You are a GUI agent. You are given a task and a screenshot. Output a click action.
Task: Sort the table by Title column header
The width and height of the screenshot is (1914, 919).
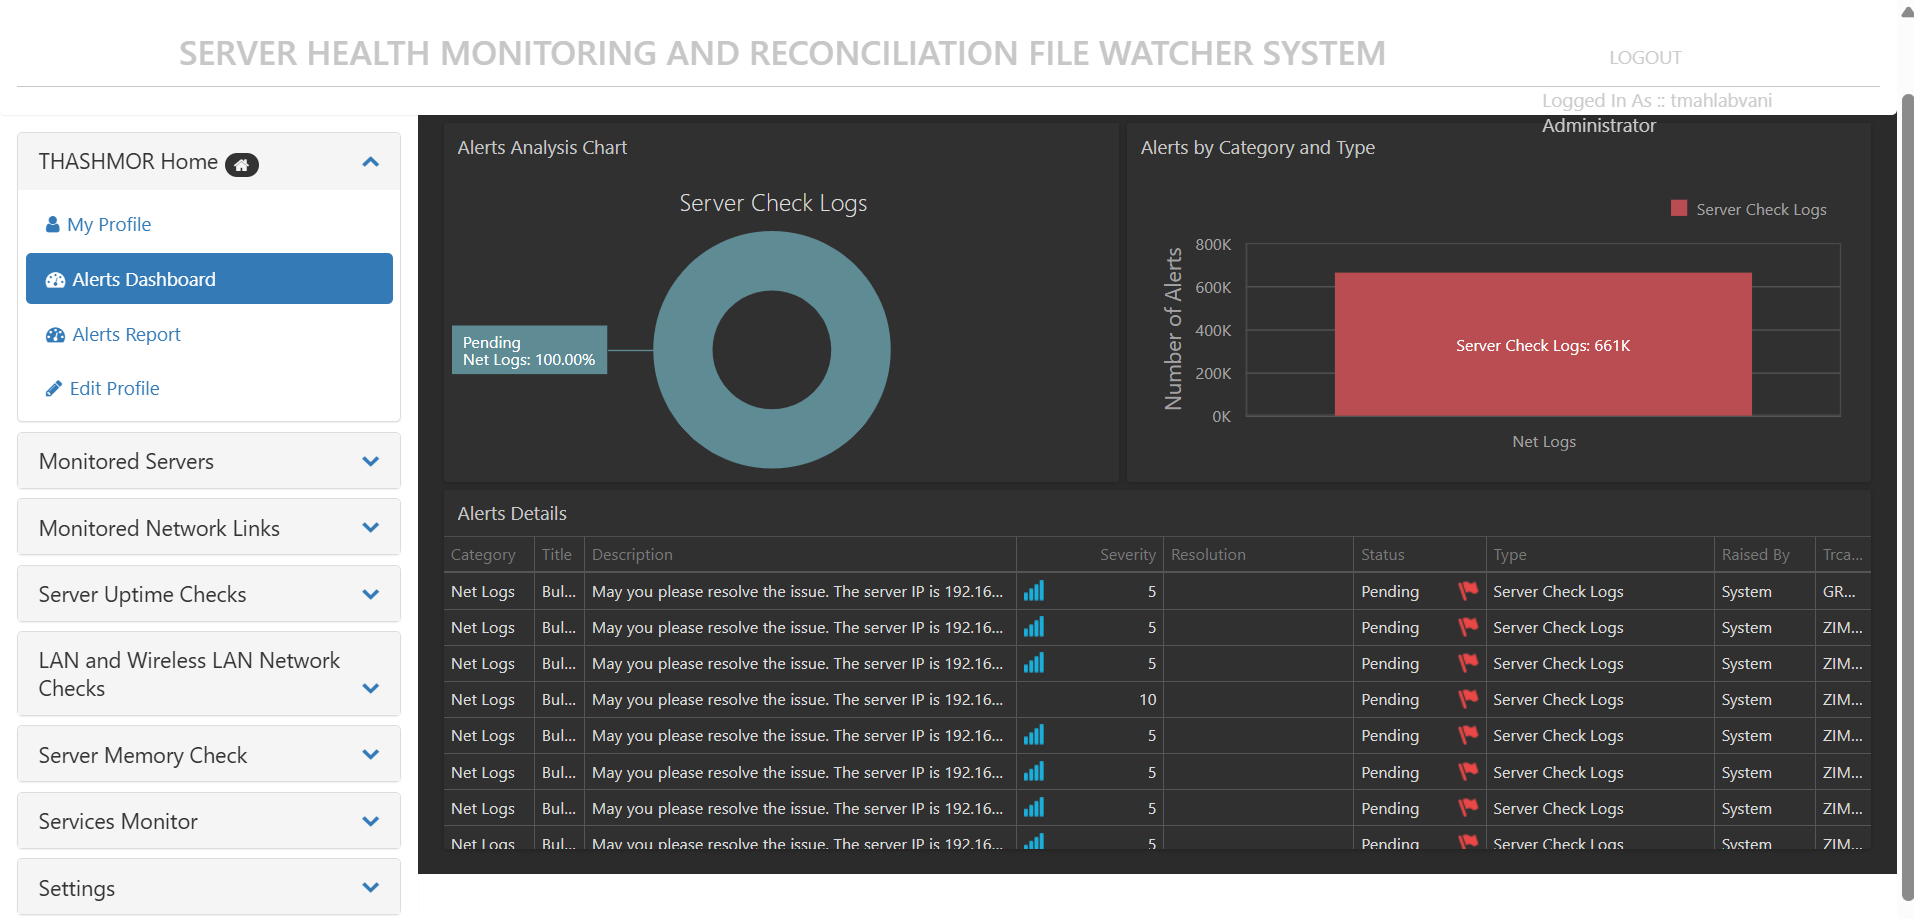(557, 555)
